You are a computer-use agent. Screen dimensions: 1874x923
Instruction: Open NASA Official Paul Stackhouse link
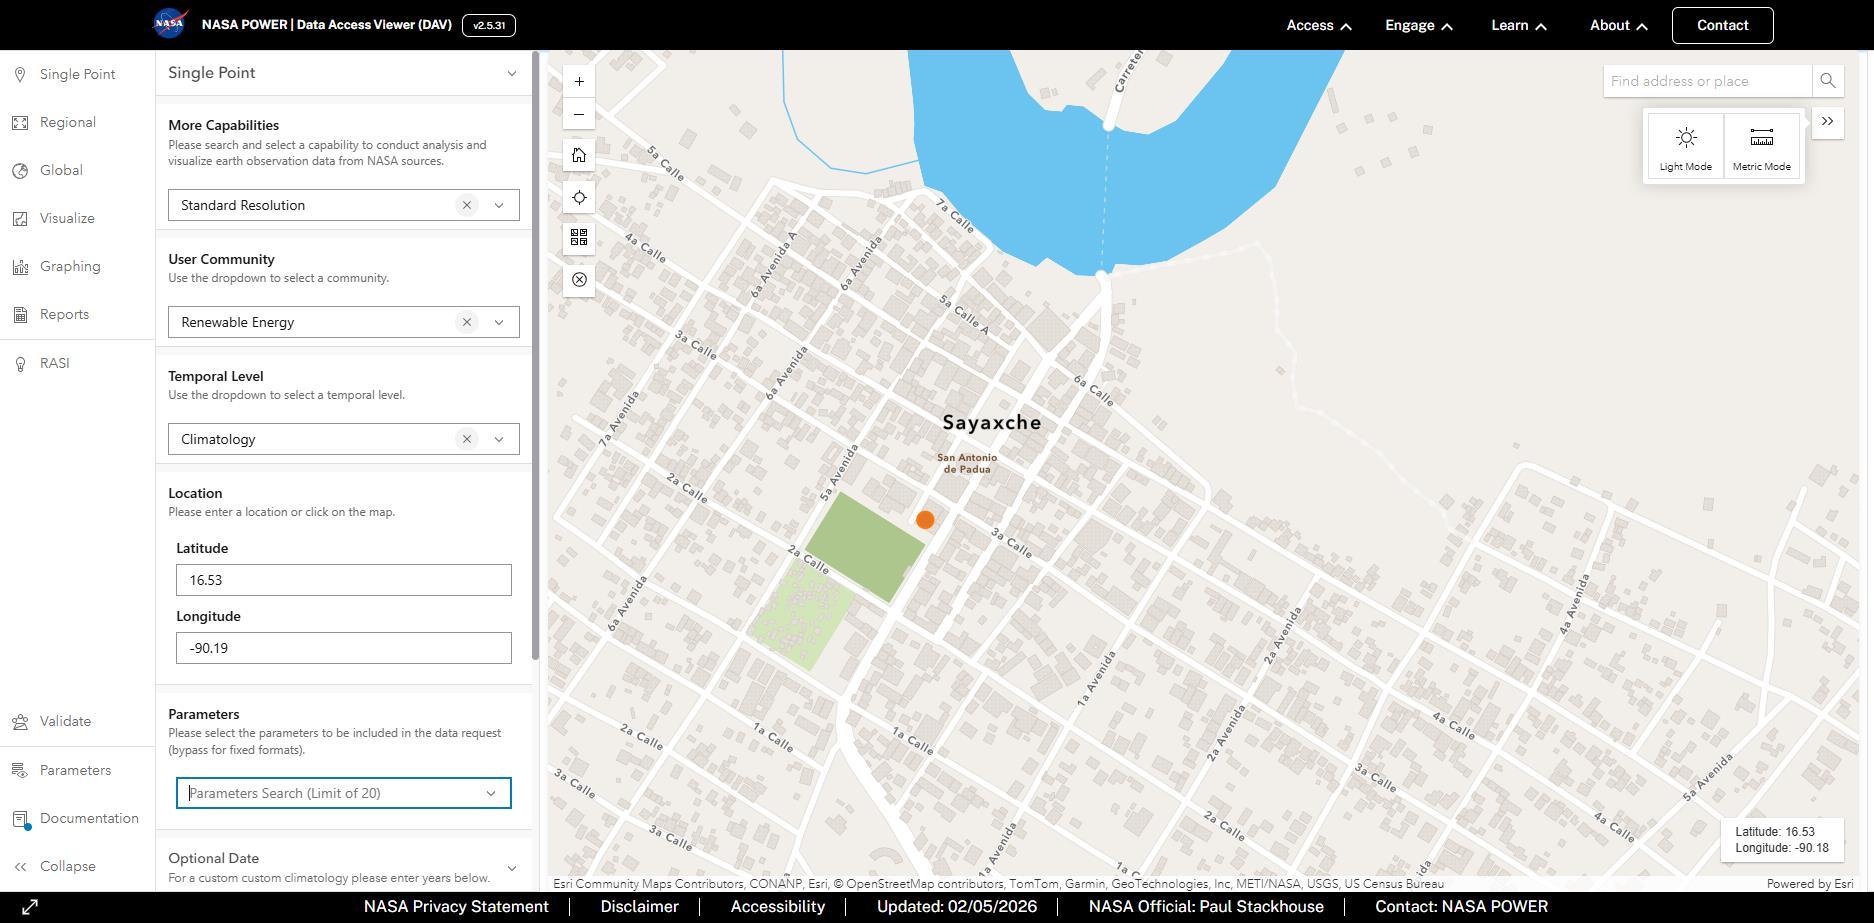tap(1206, 907)
